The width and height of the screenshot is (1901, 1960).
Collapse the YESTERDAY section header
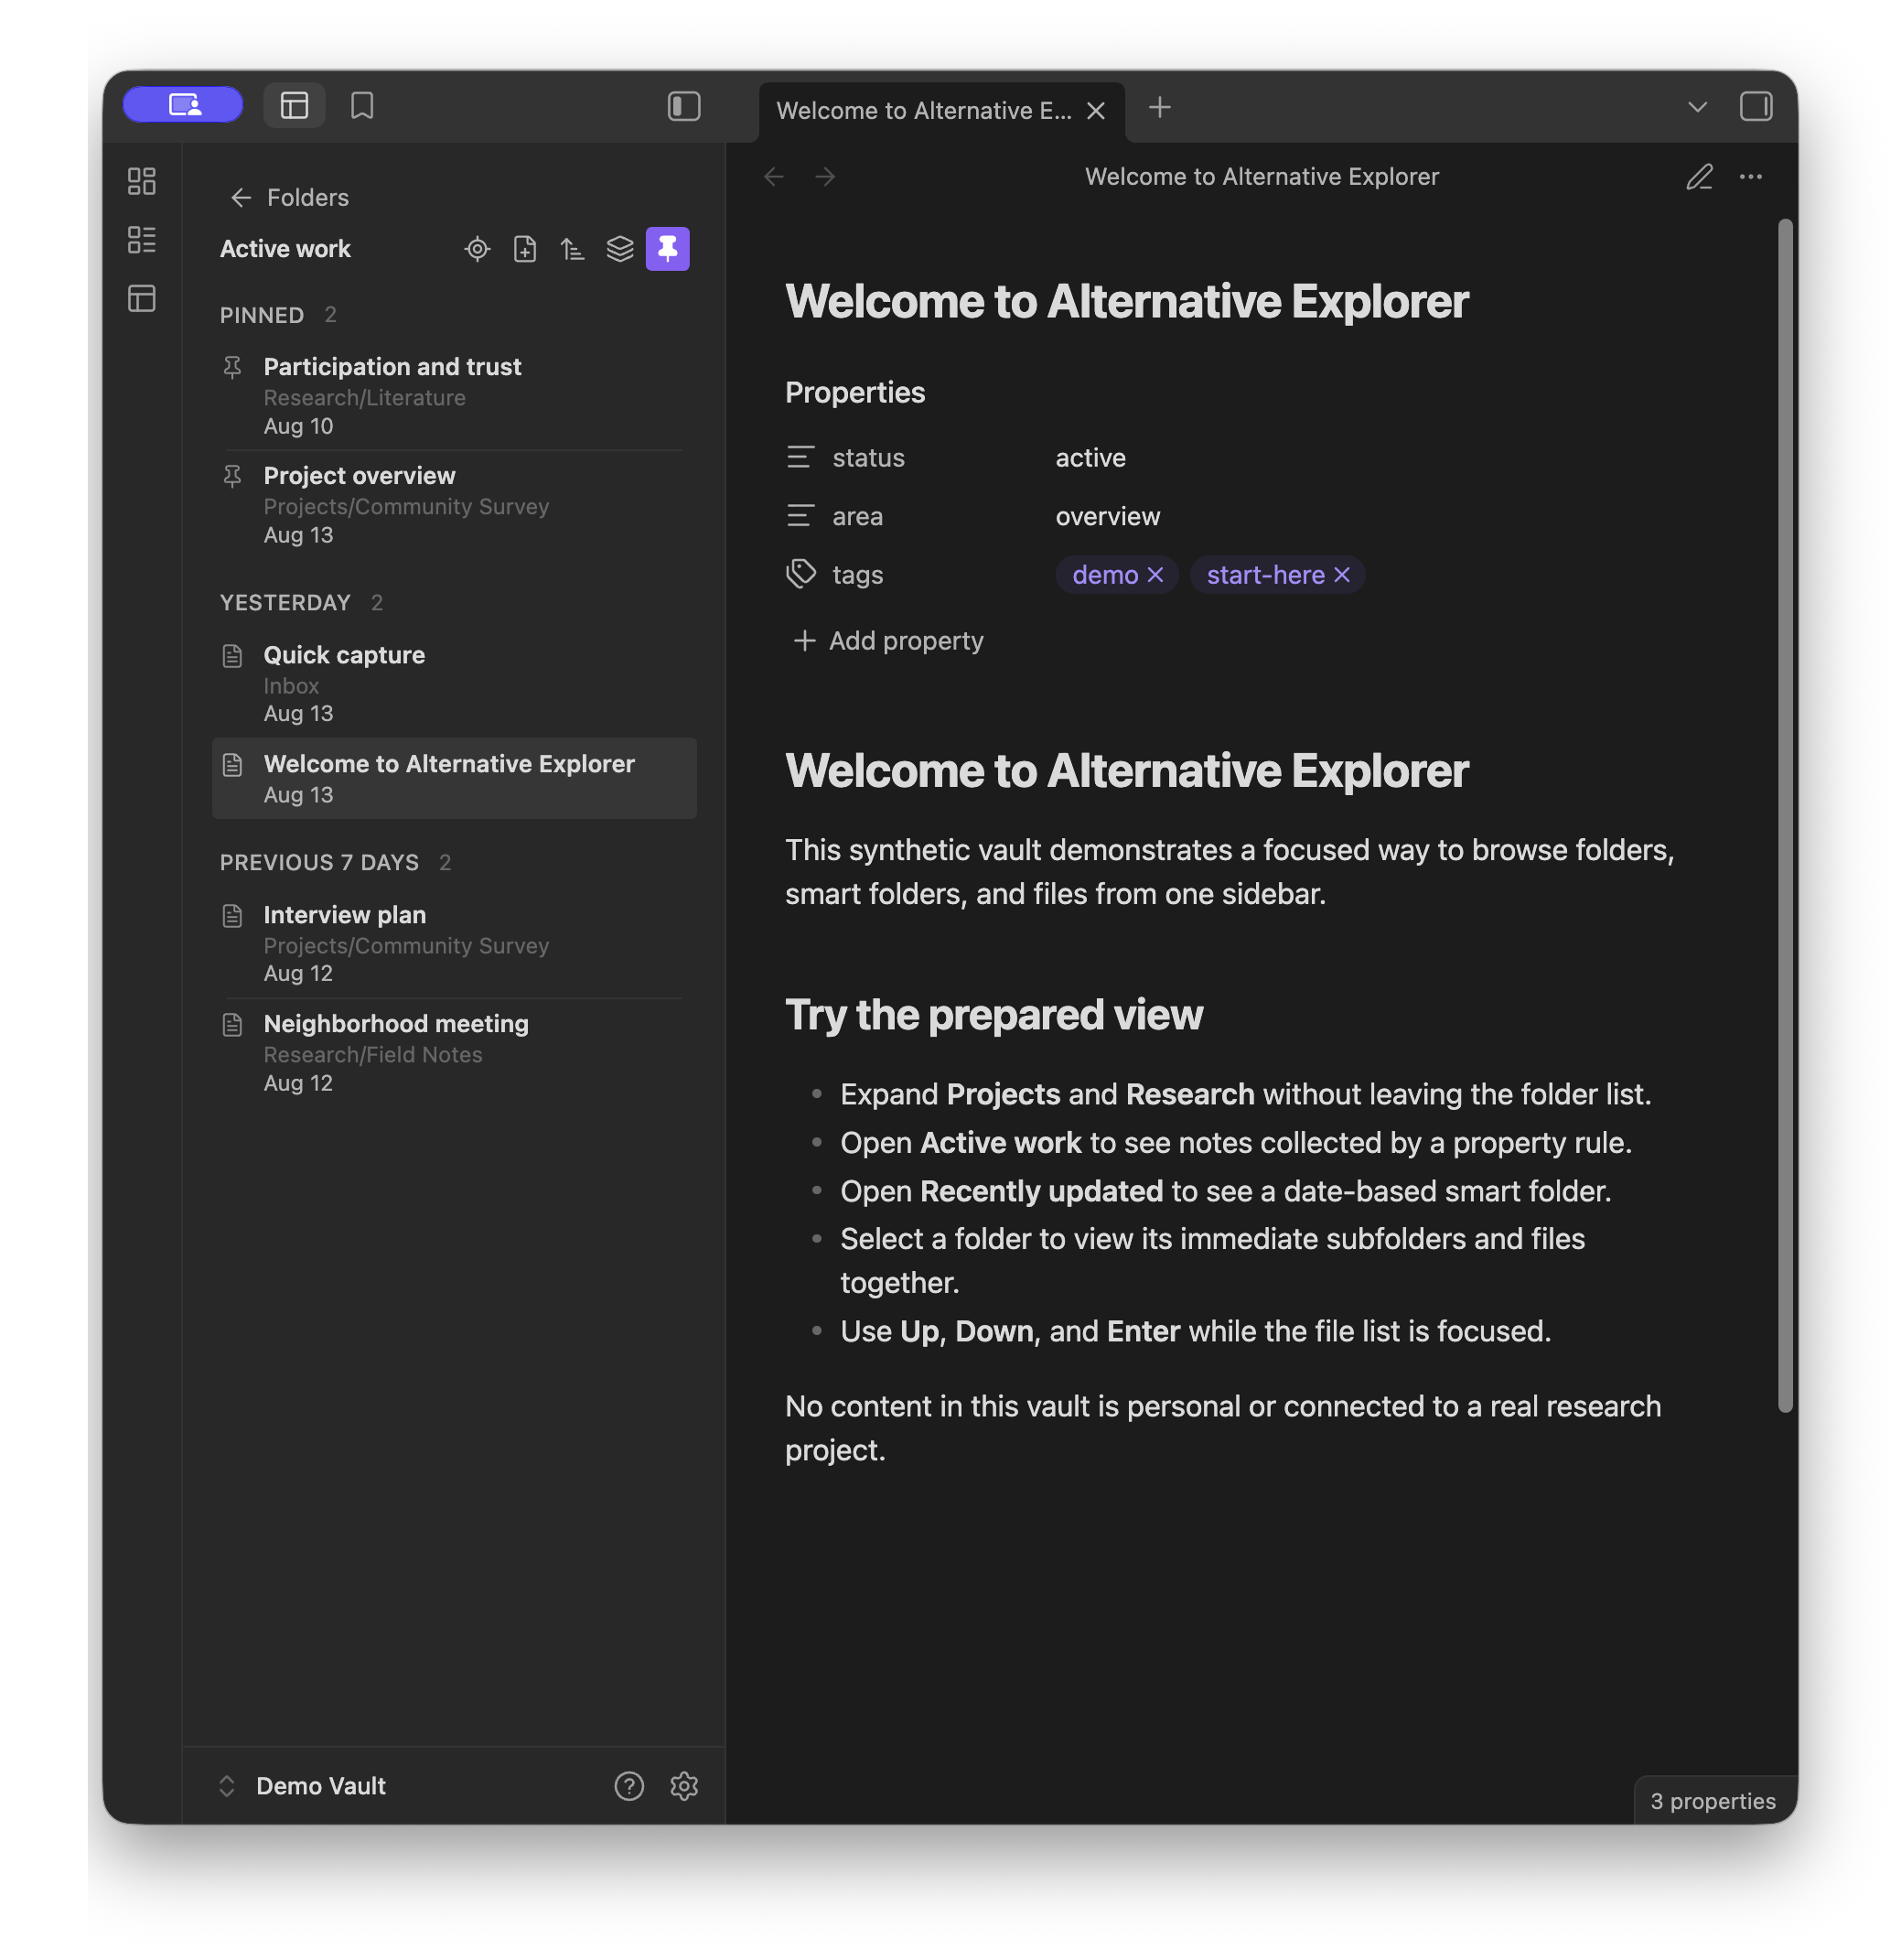tap(301, 602)
